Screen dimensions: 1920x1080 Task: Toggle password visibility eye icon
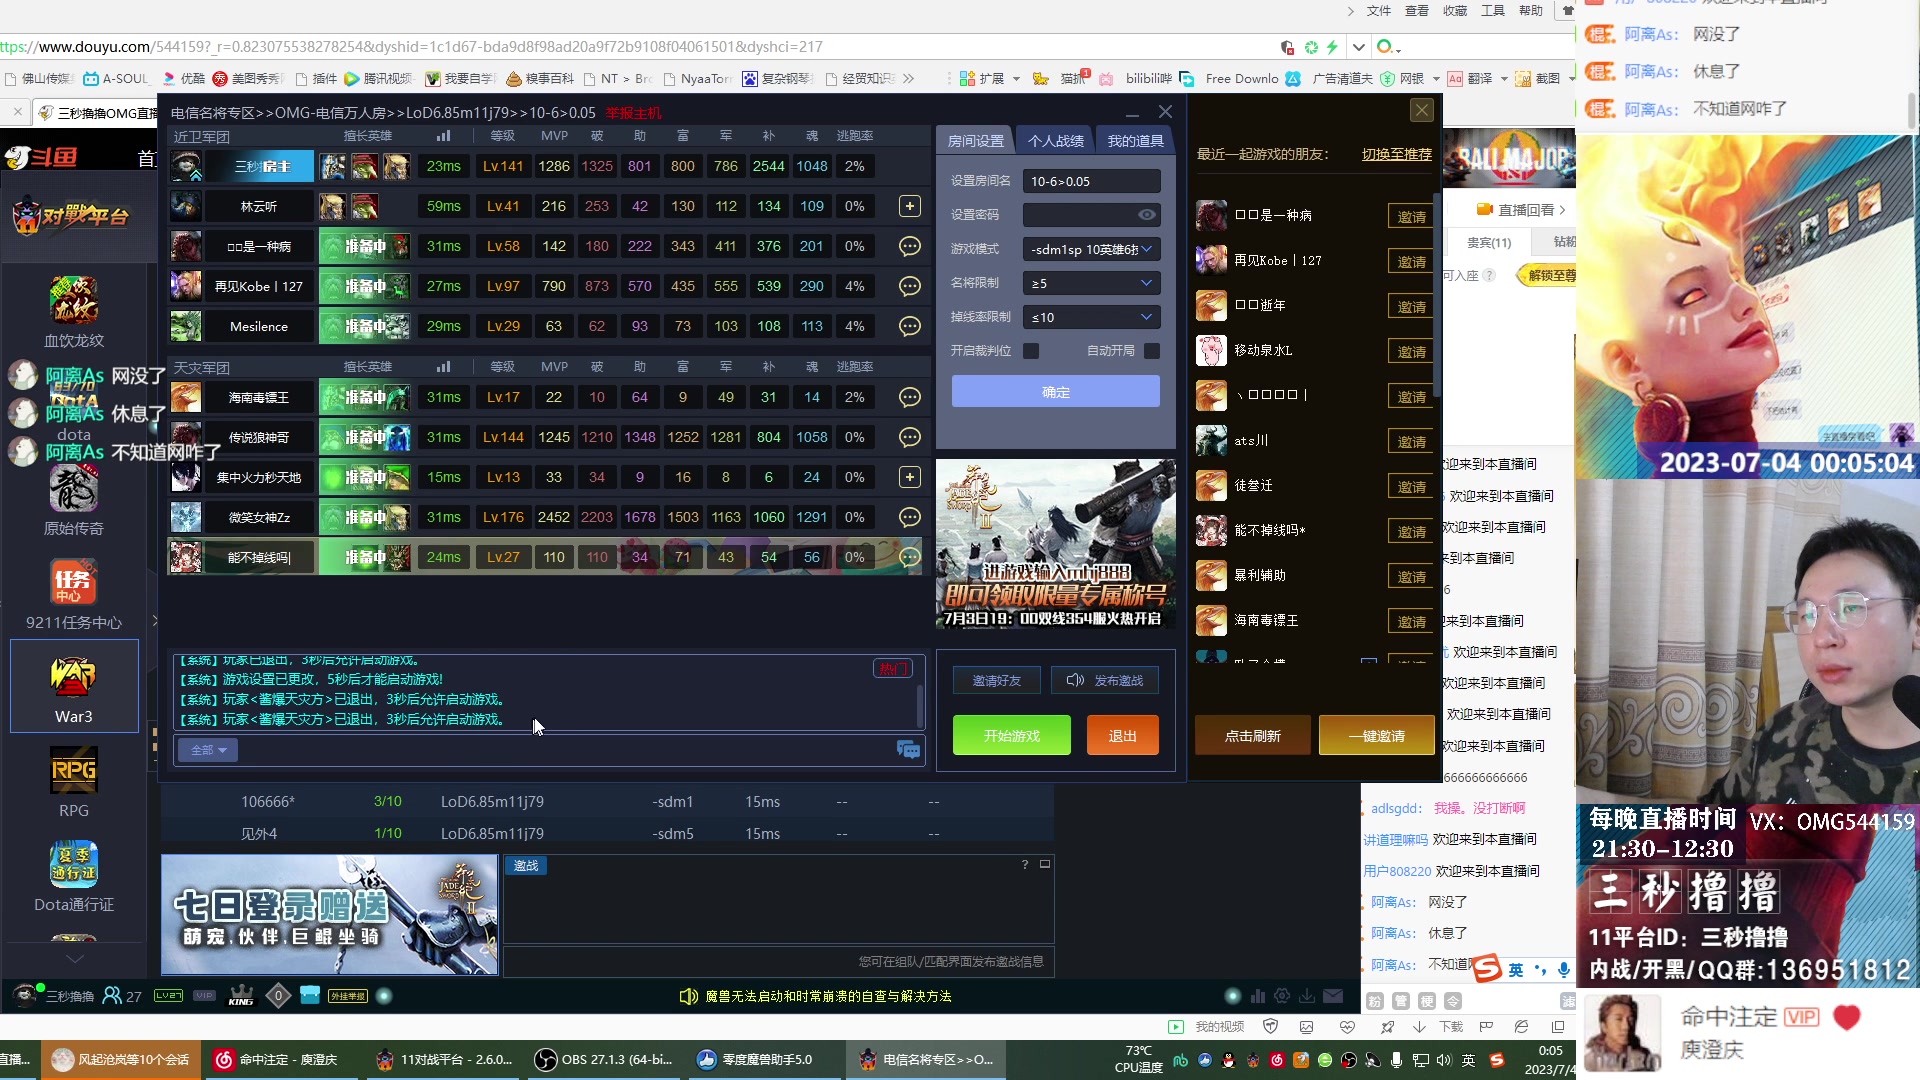click(x=1147, y=215)
